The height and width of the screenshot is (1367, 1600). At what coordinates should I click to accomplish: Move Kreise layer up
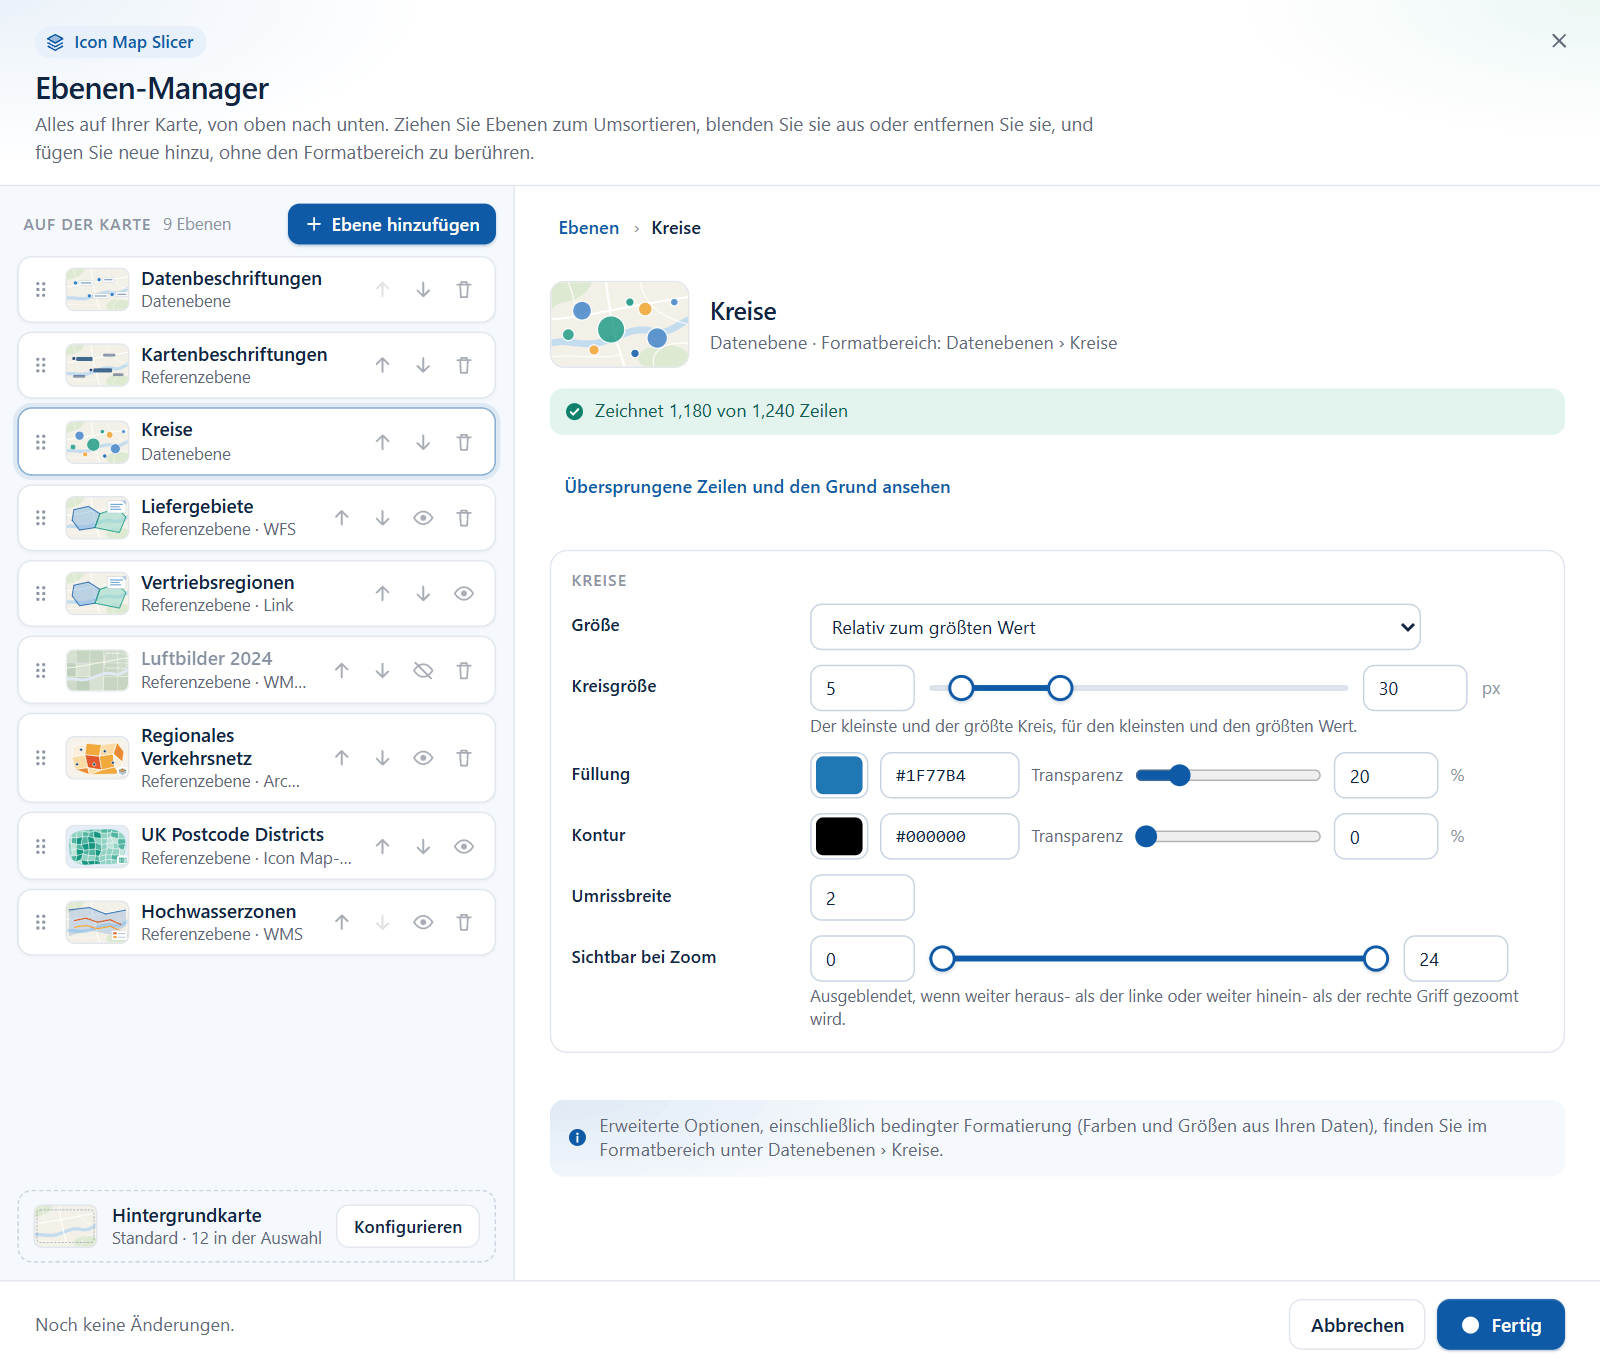pyautogui.click(x=382, y=442)
